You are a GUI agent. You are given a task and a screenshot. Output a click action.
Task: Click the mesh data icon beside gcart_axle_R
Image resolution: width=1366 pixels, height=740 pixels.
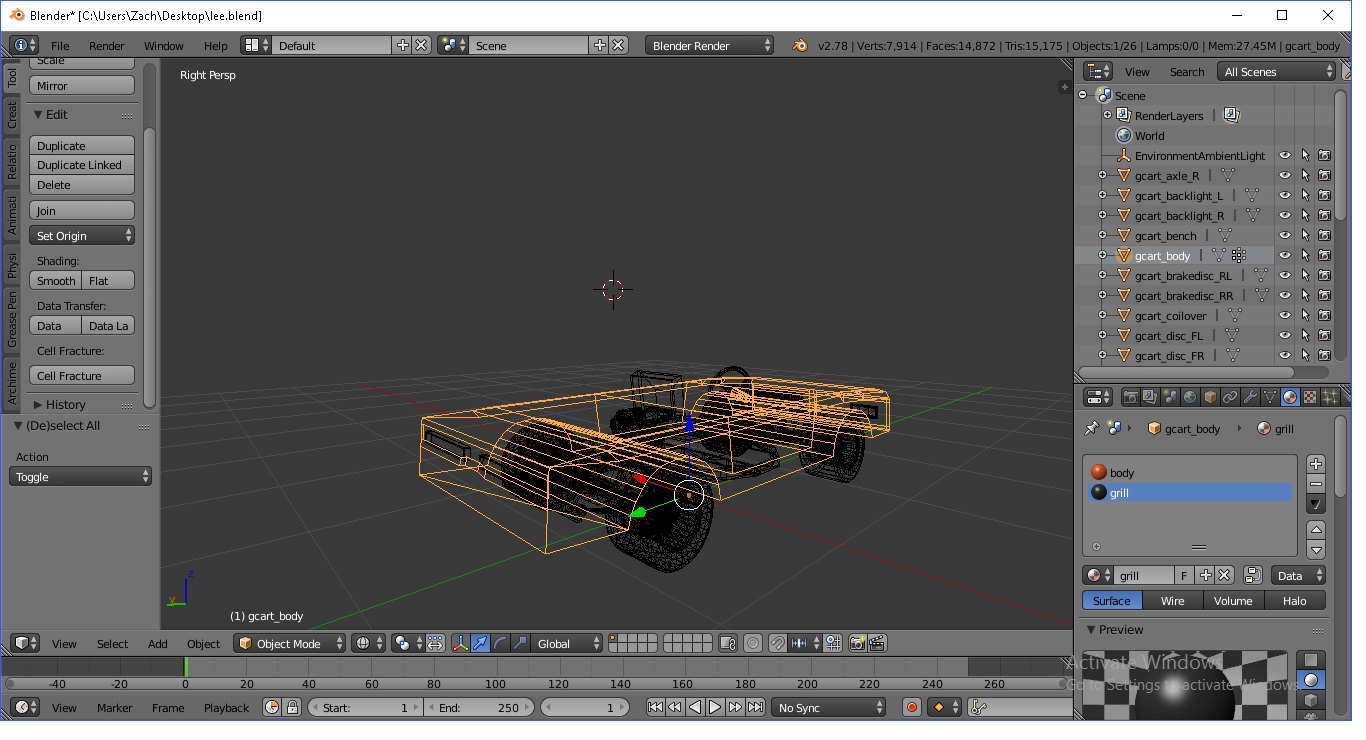(x=1228, y=176)
